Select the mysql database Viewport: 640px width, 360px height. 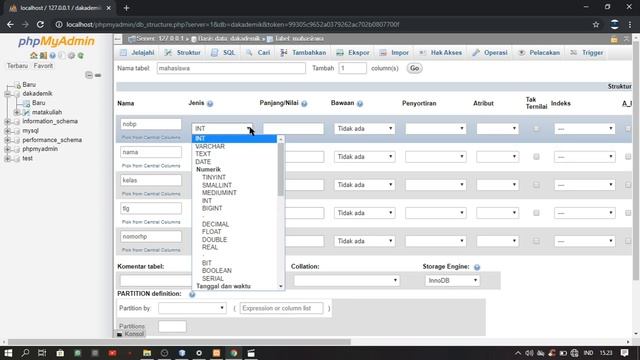tap(31, 131)
